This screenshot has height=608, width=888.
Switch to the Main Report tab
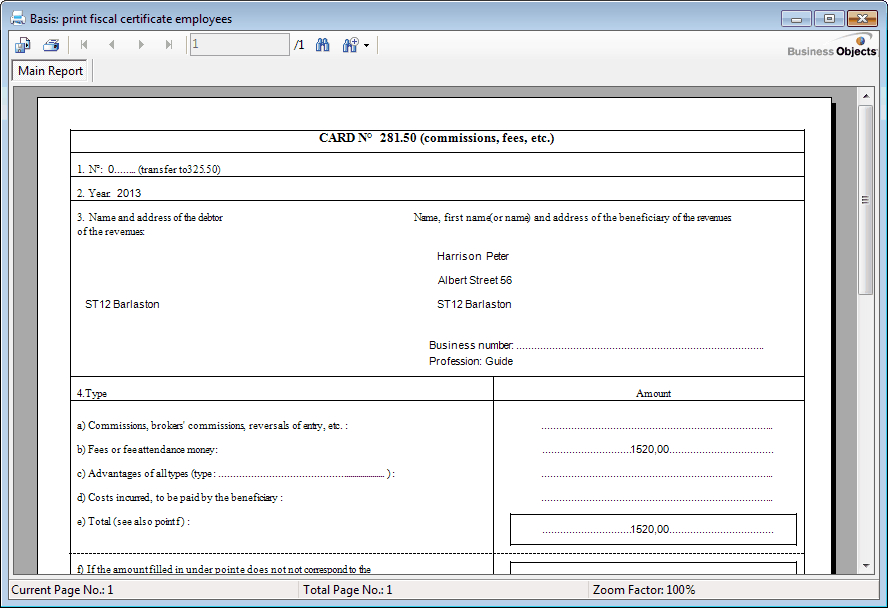(50, 70)
